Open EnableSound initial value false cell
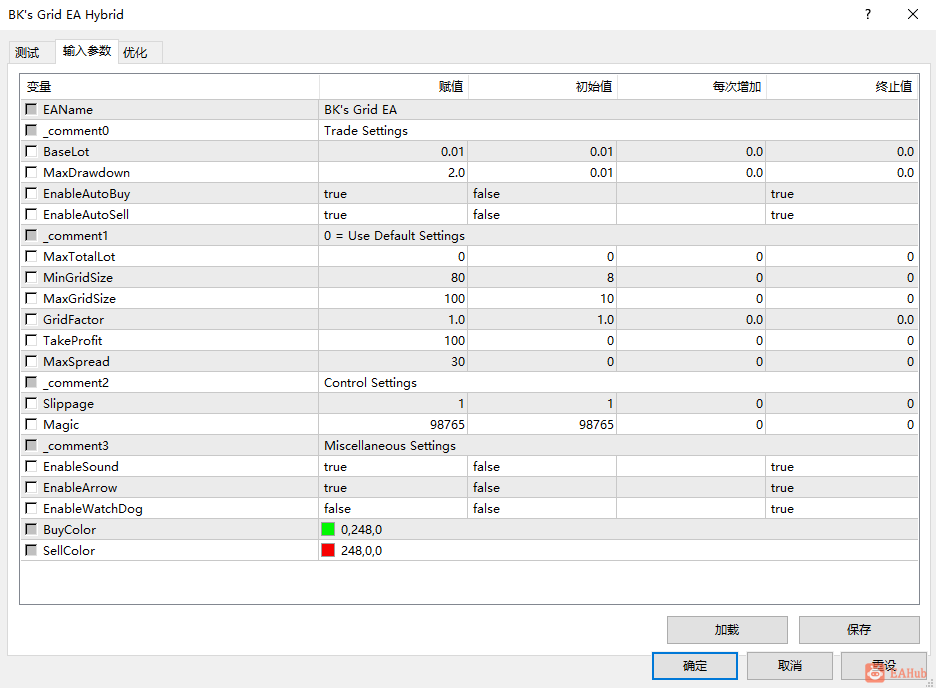Screen dimensions: 936x688 [542, 466]
